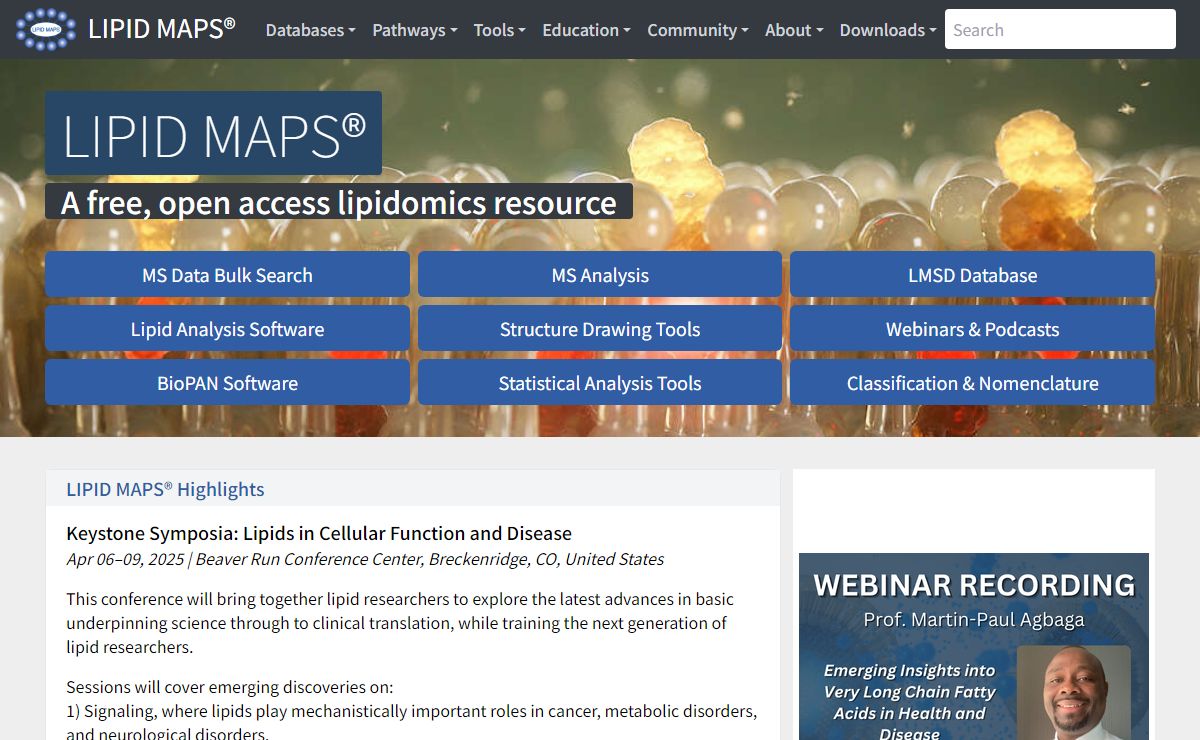Open the Webinar Recording banner image

coord(974,646)
